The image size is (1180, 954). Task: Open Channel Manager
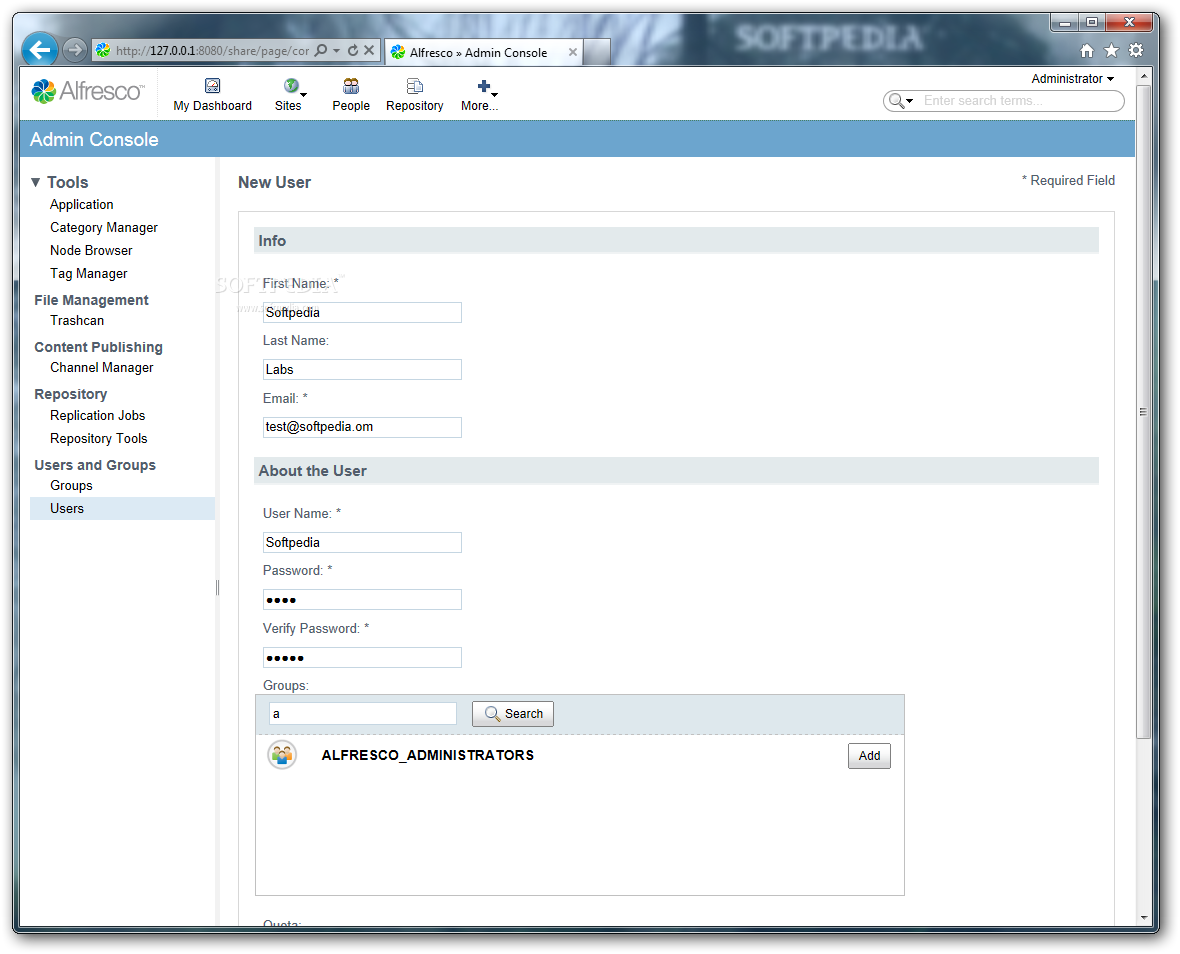(102, 367)
